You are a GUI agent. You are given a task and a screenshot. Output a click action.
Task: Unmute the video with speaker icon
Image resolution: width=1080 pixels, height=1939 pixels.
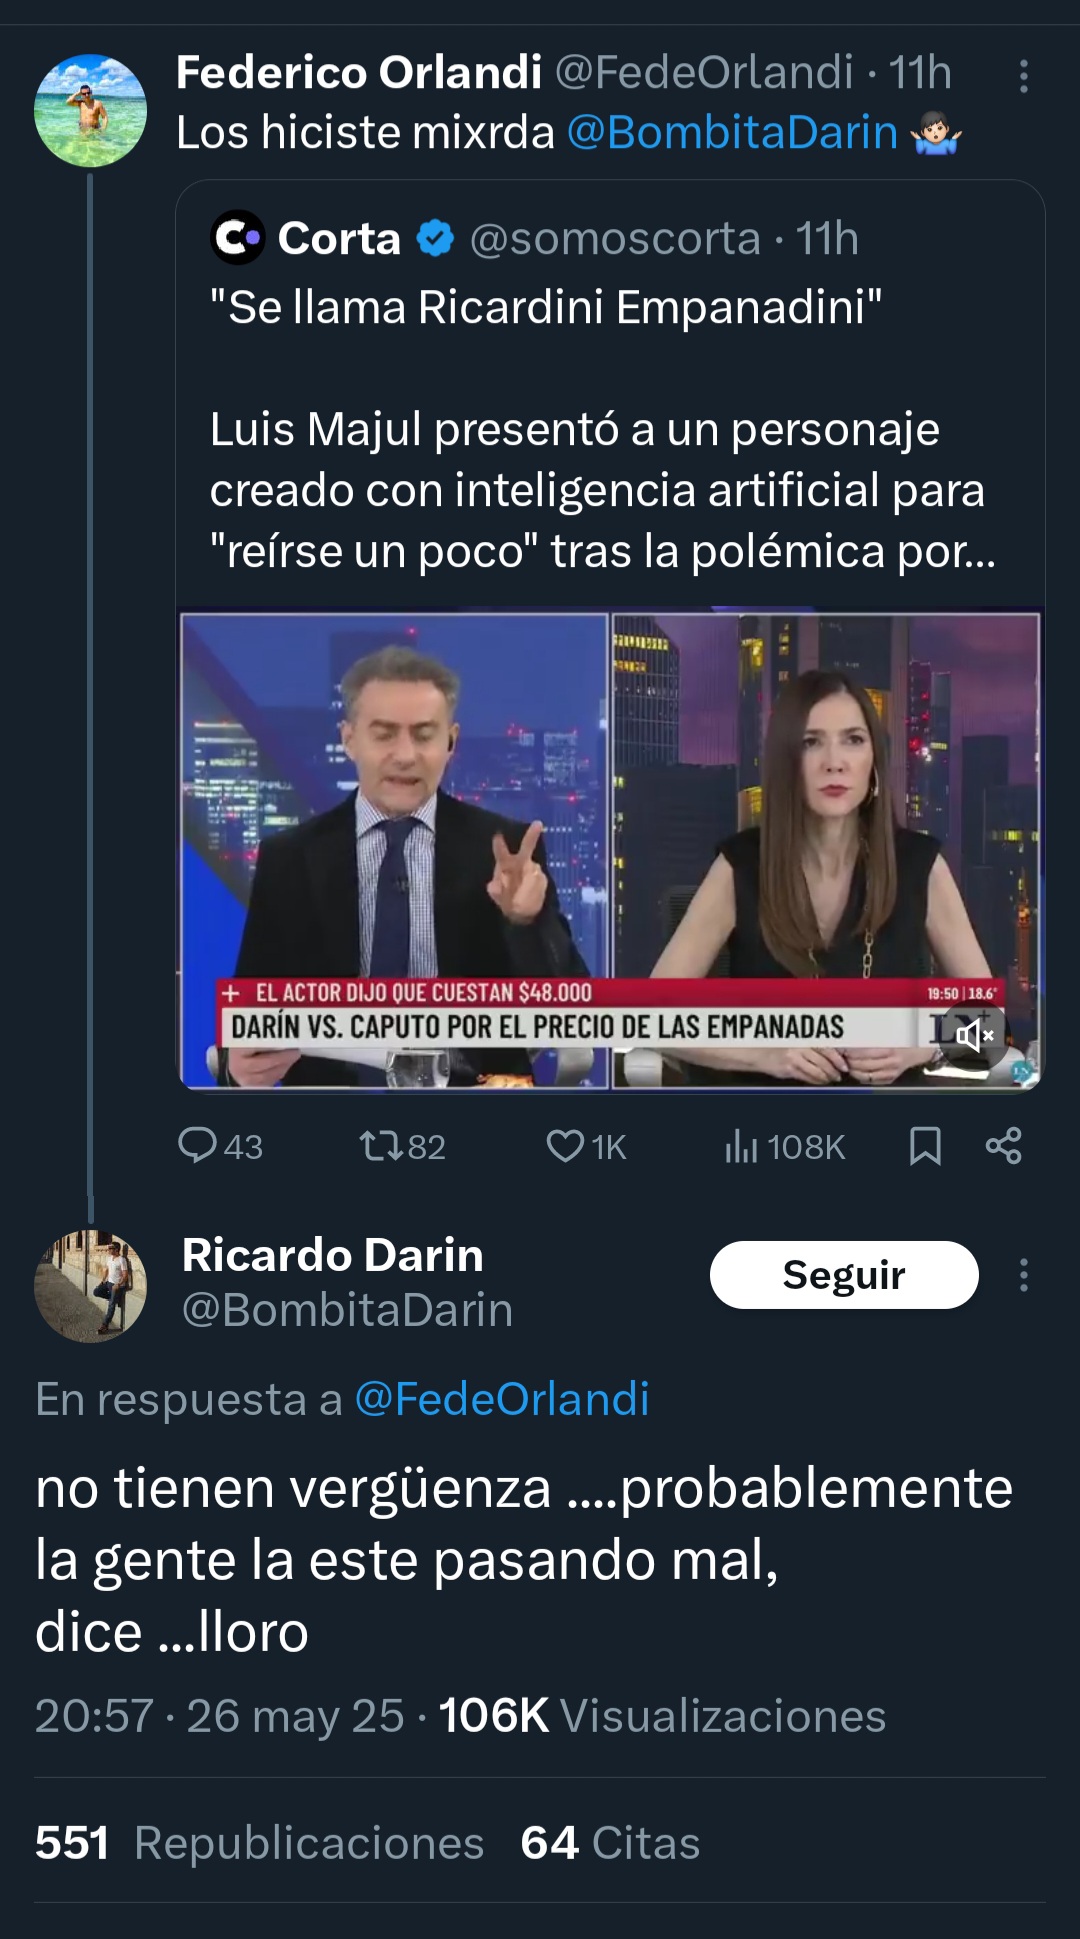click(973, 1035)
